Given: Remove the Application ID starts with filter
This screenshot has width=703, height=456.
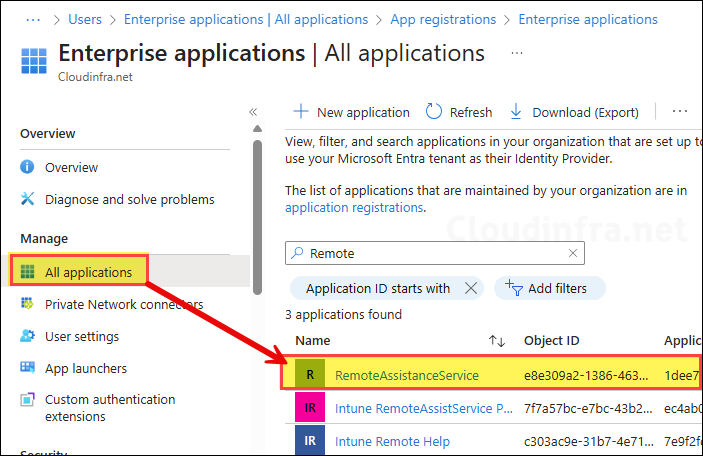Looking at the screenshot, I should (471, 288).
